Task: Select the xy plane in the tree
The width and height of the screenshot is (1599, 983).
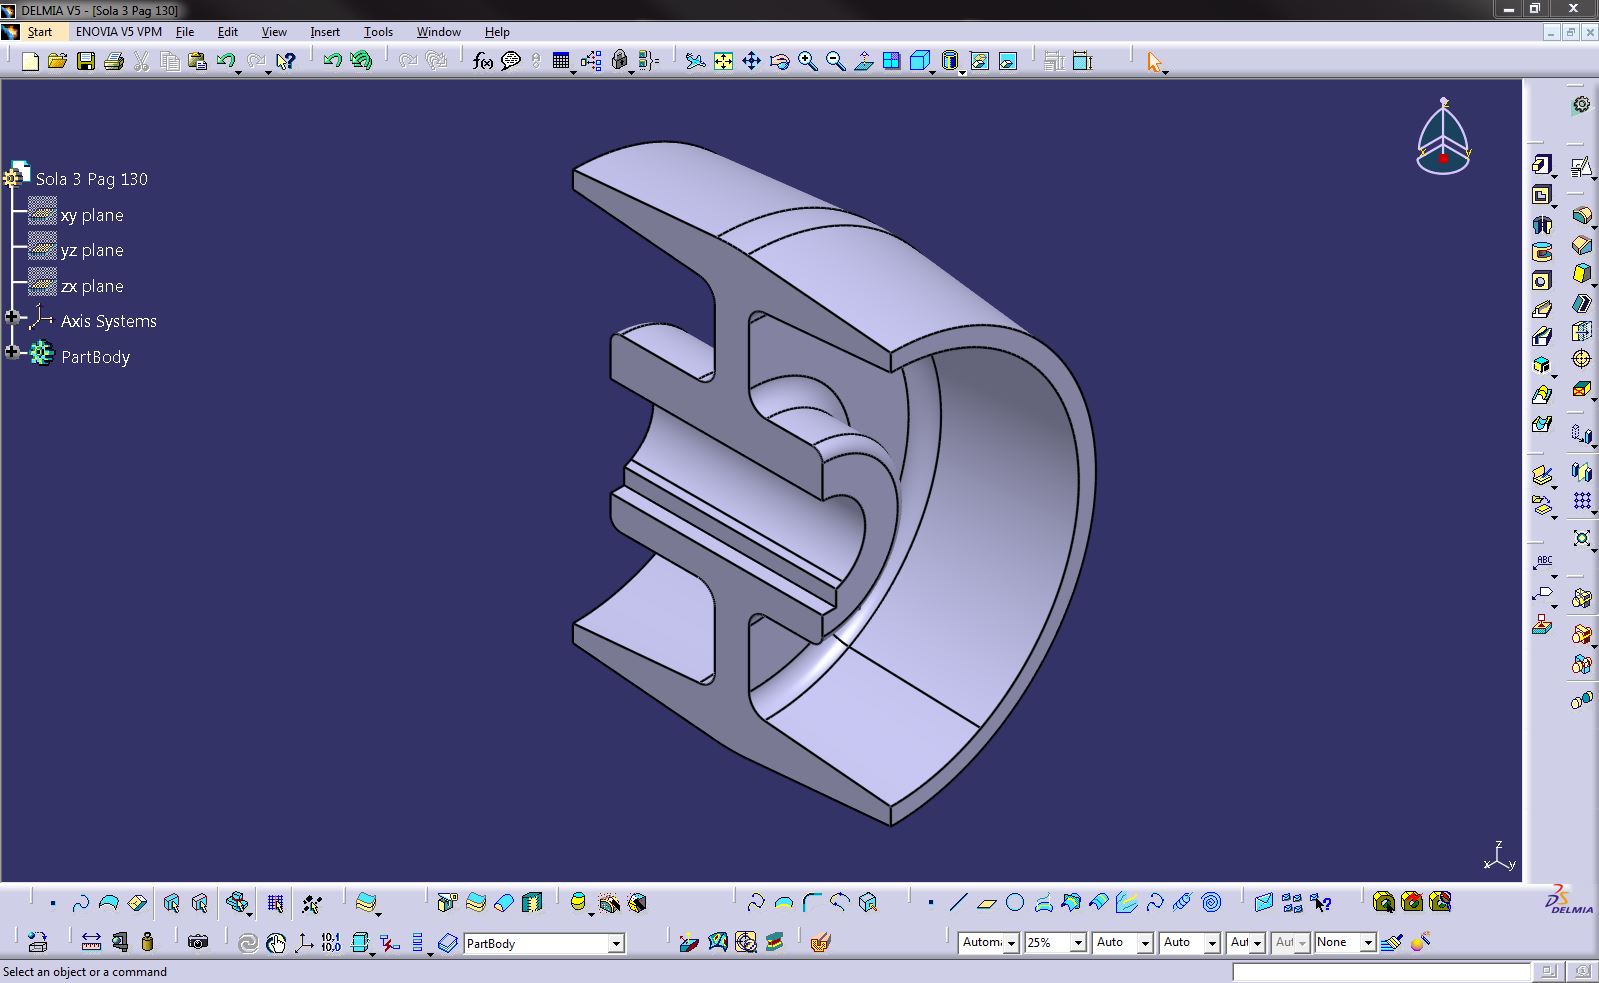Action: [92, 215]
